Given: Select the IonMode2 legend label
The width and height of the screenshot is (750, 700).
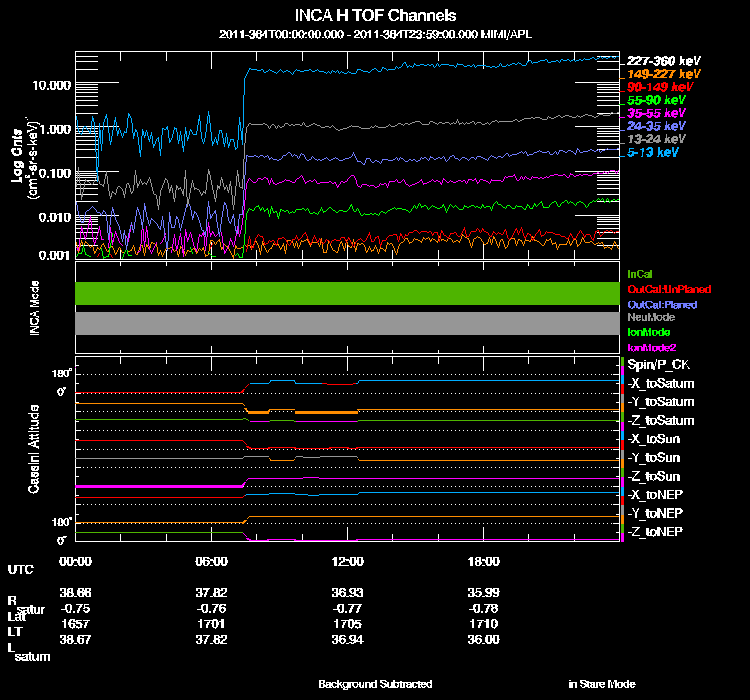Looking at the screenshot, I should click(x=650, y=346).
